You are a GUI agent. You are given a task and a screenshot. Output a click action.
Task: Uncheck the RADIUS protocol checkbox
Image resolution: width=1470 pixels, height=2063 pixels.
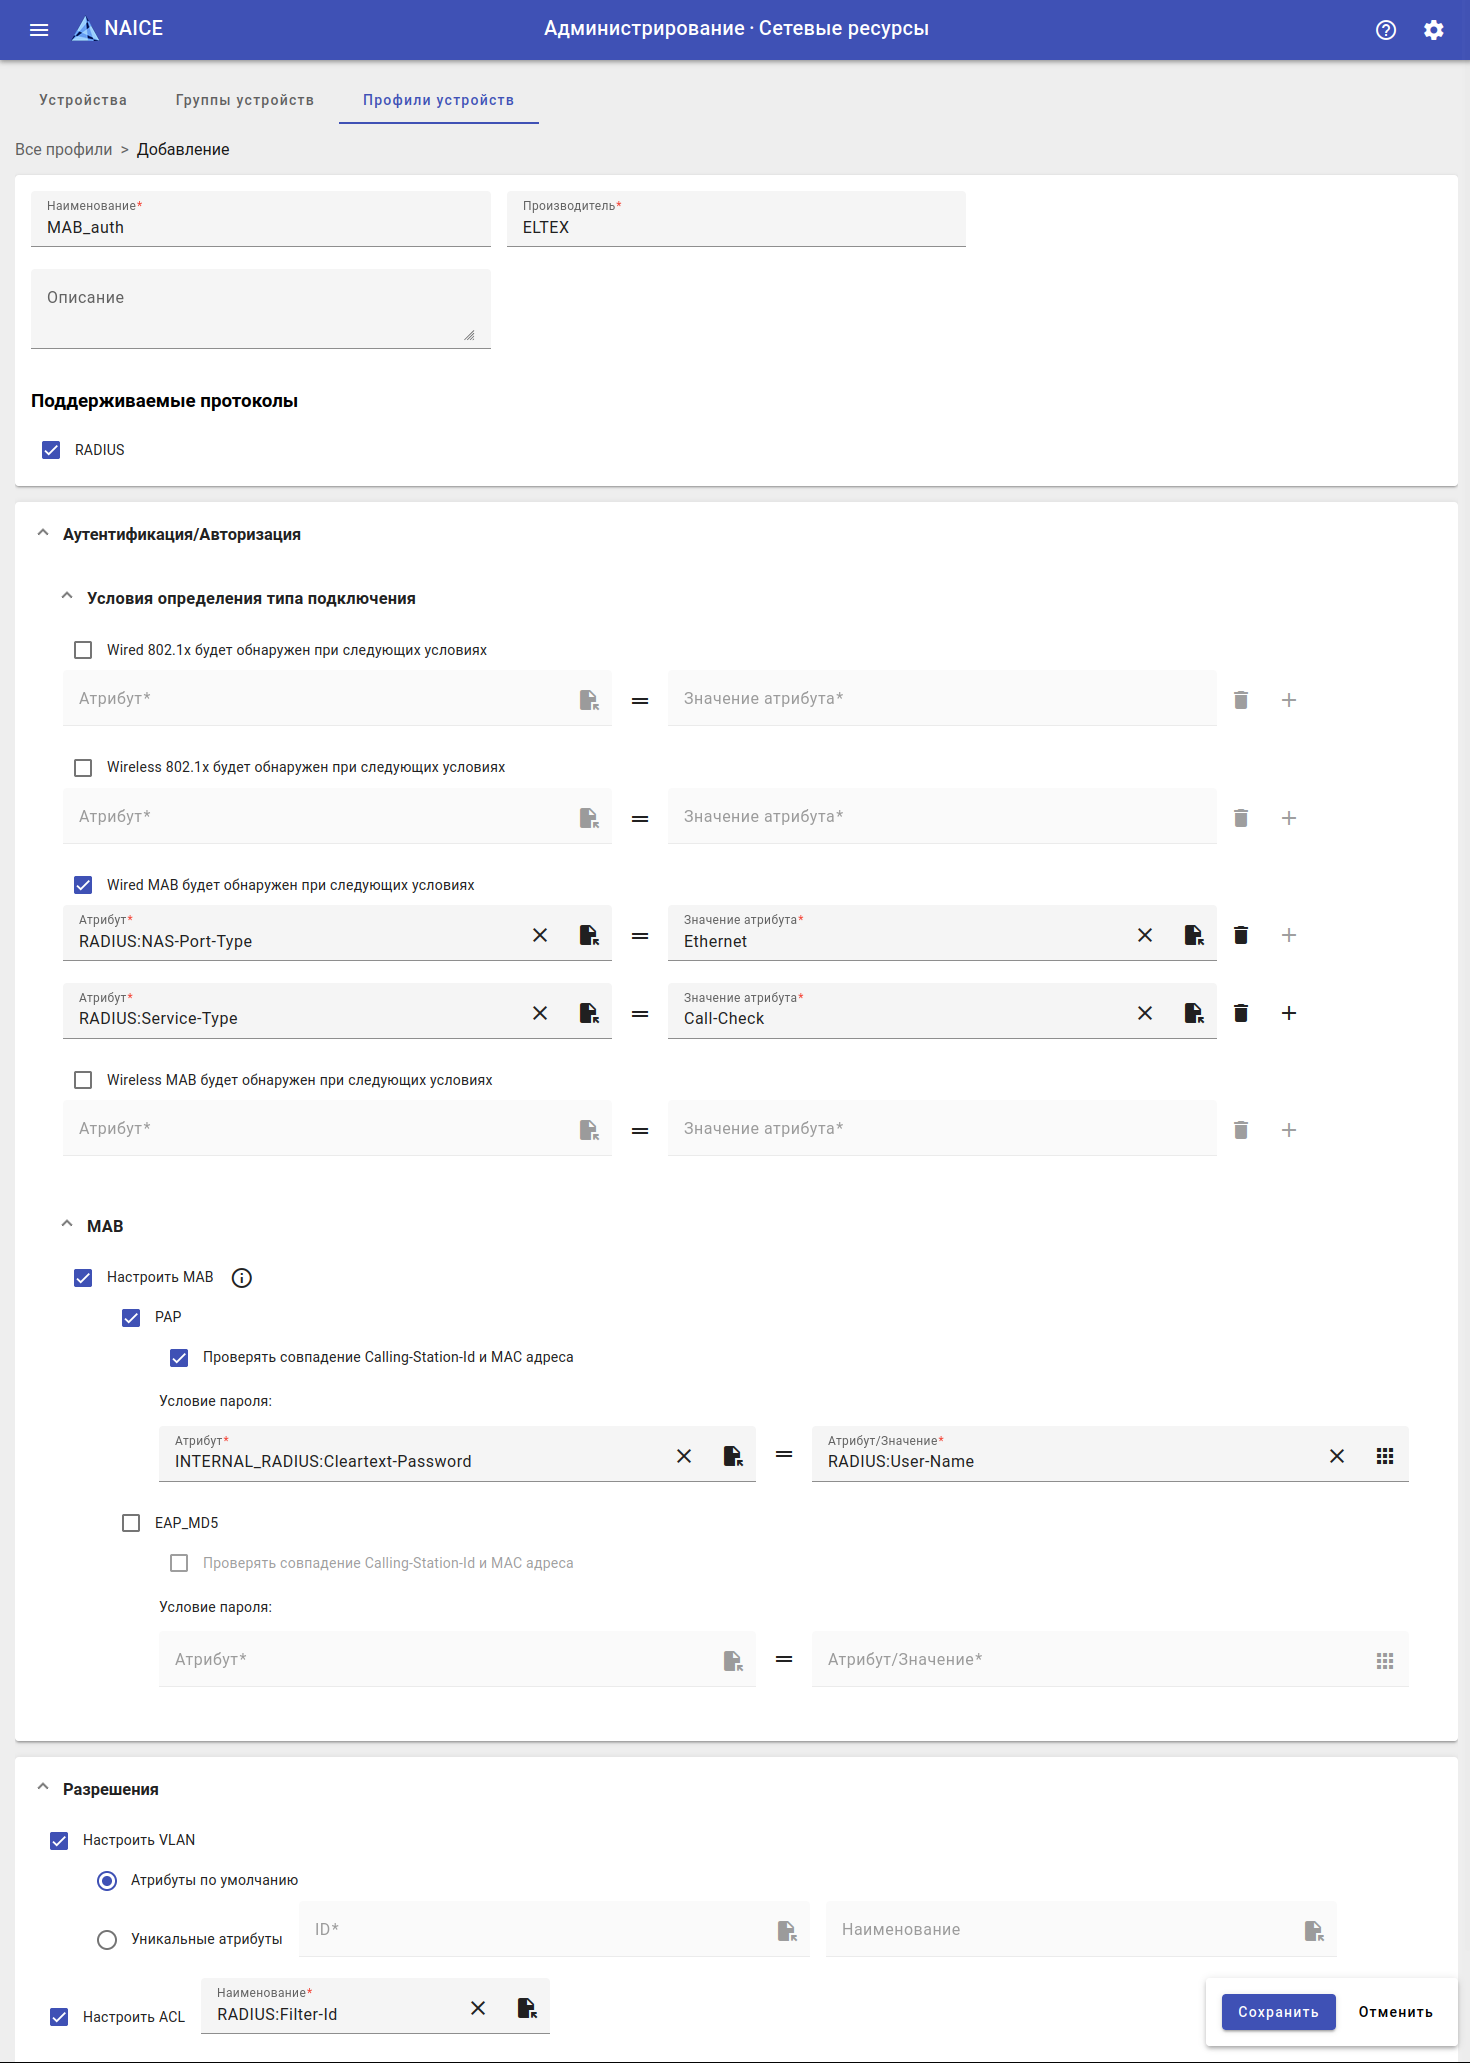pyautogui.click(x=51, y=450)
